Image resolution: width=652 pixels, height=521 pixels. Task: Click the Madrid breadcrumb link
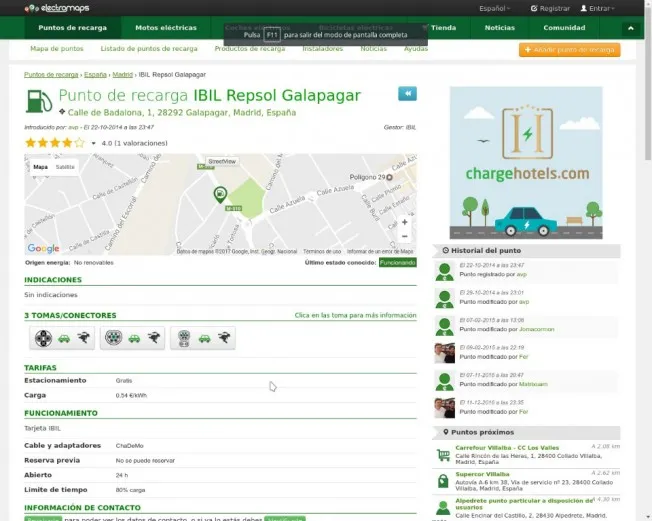tap(123, 74)
